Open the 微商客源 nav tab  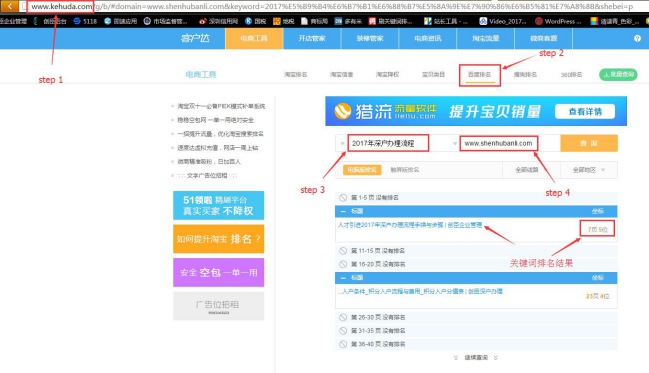coord(543,39)
